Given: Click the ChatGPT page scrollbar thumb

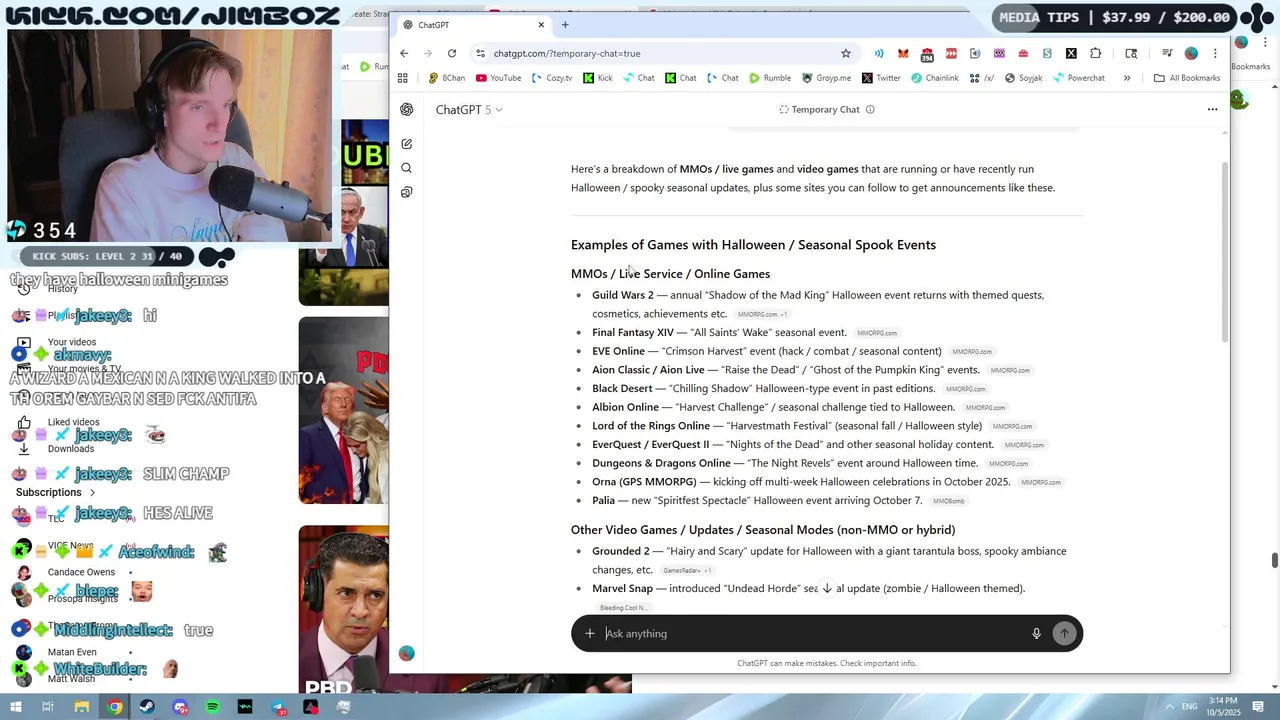Looking at the screenshot, I should [x=1225, y=250].
